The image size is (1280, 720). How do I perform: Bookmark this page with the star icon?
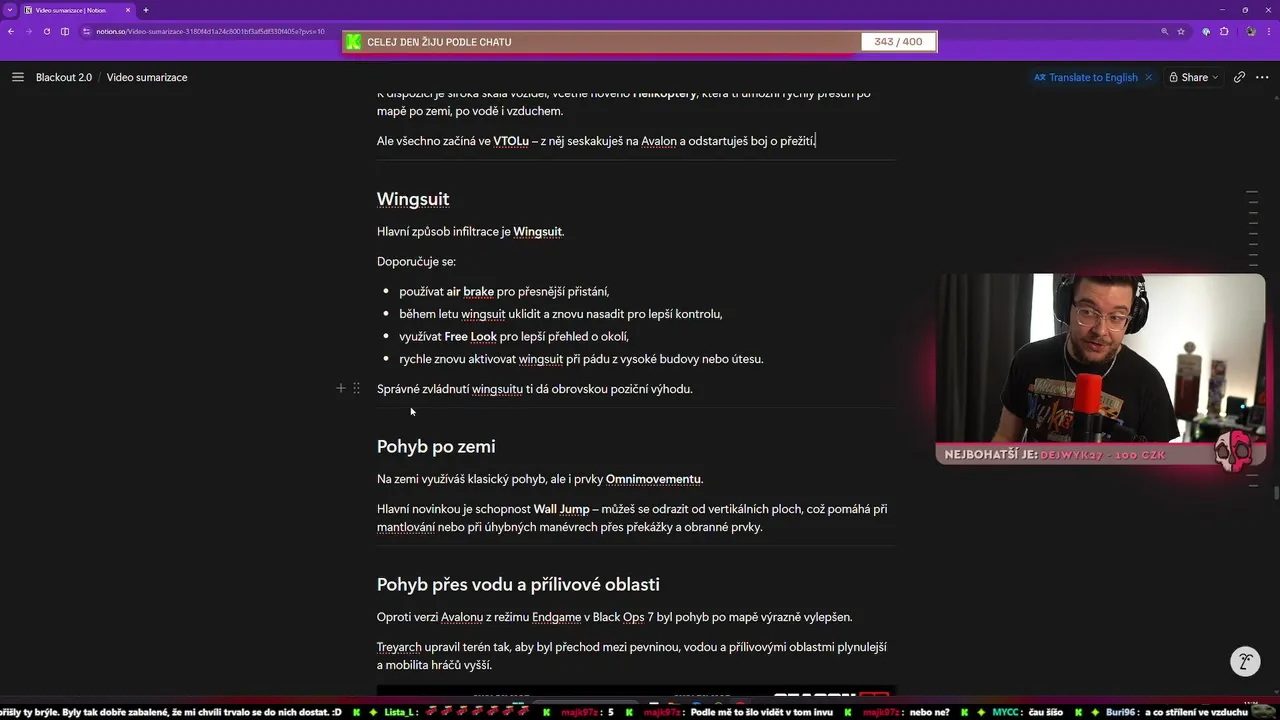point(1181,31)
